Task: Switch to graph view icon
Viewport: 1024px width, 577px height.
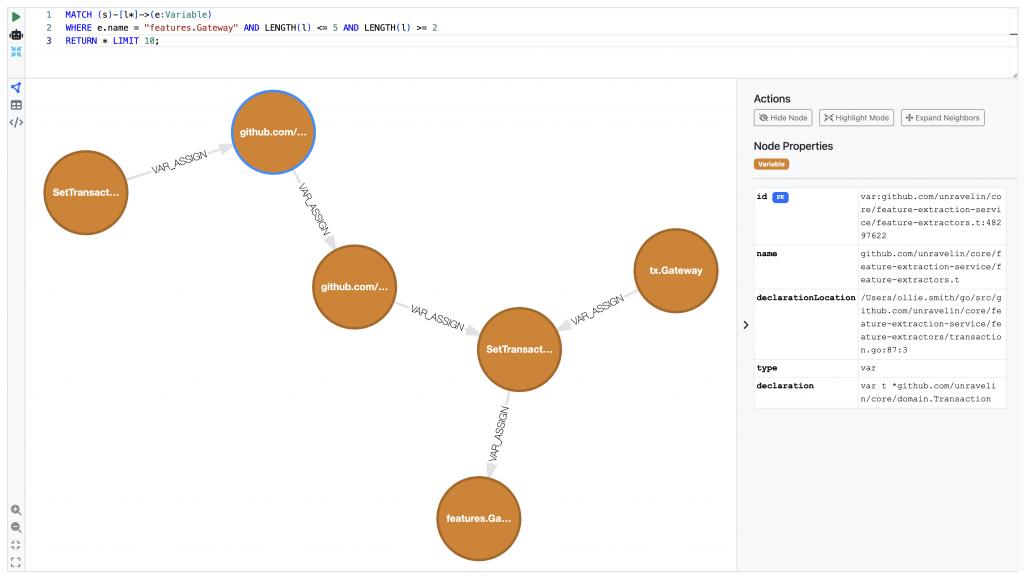Action: pyautogui.click(x=16, y=88)
